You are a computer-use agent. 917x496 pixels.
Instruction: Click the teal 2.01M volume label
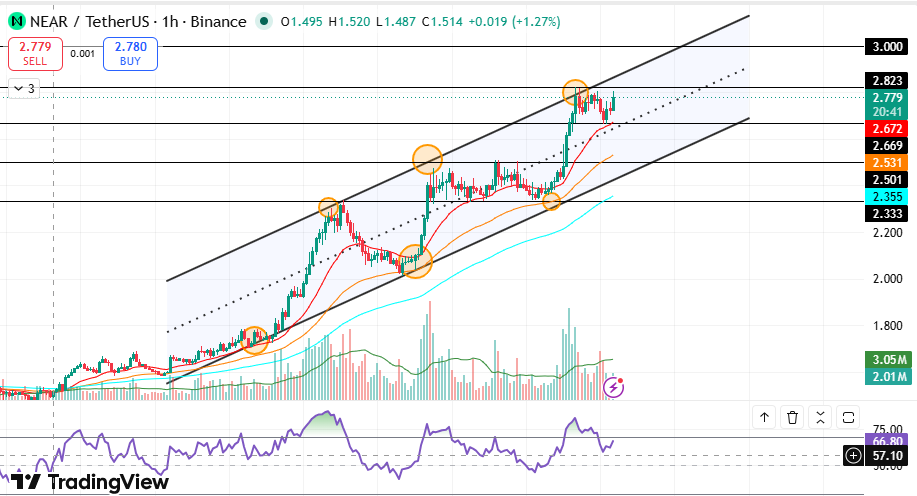[x=887, y=377]
